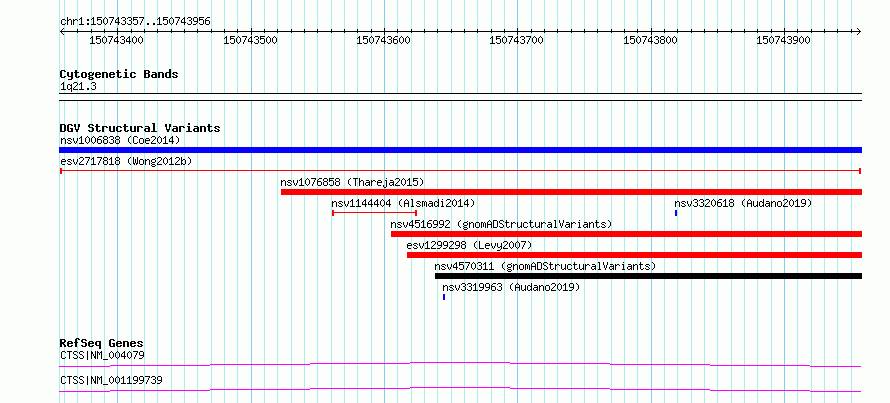890x403 pixels.
Task: Click the 150743800 ruler position
Action: 650,40
